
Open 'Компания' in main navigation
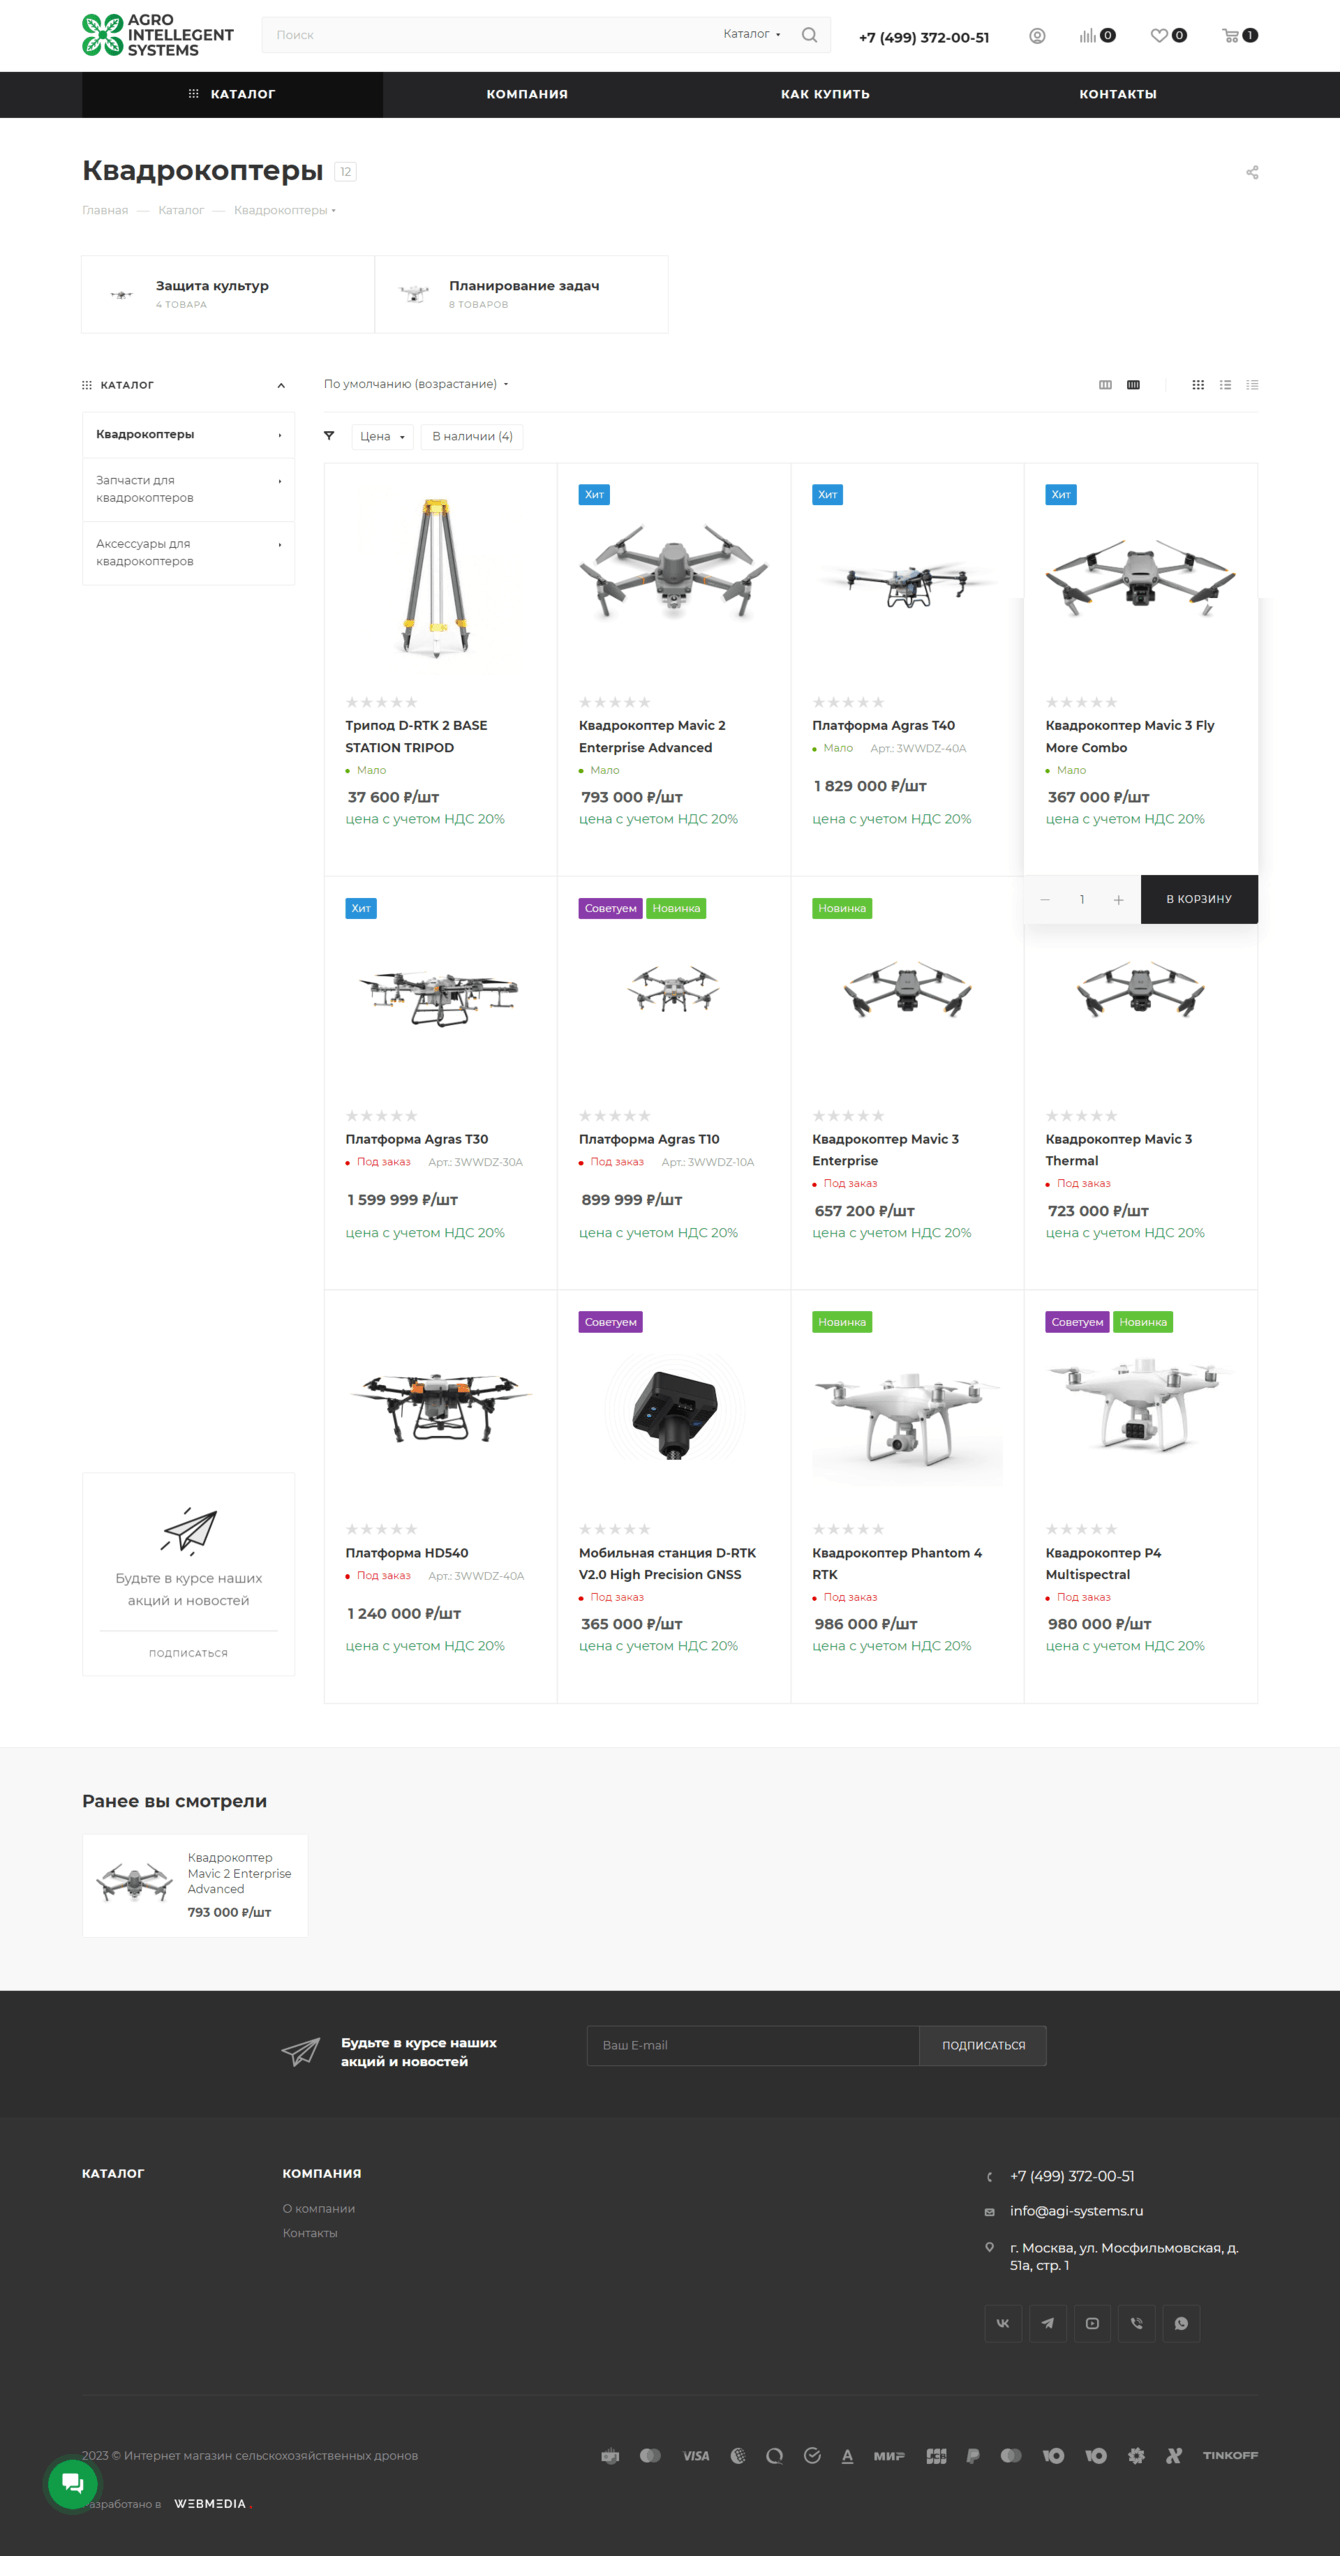(527, 94)
